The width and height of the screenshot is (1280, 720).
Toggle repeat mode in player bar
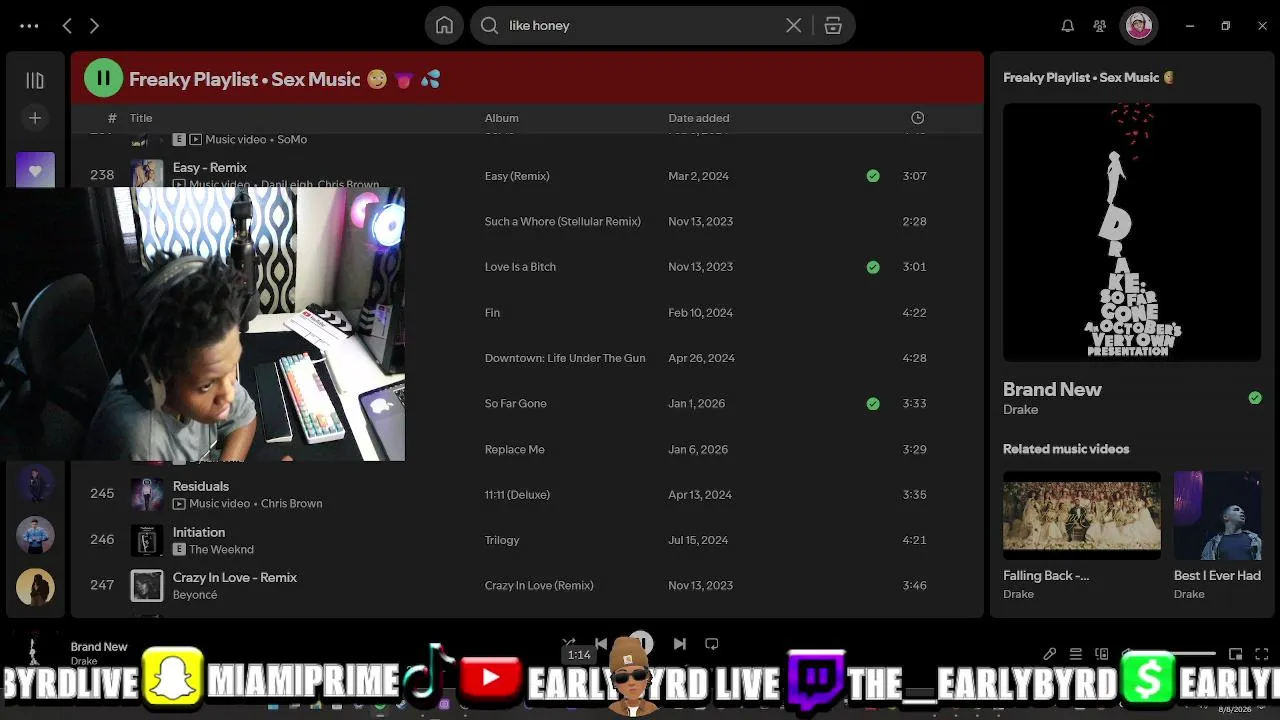click(x=712, y=644)
